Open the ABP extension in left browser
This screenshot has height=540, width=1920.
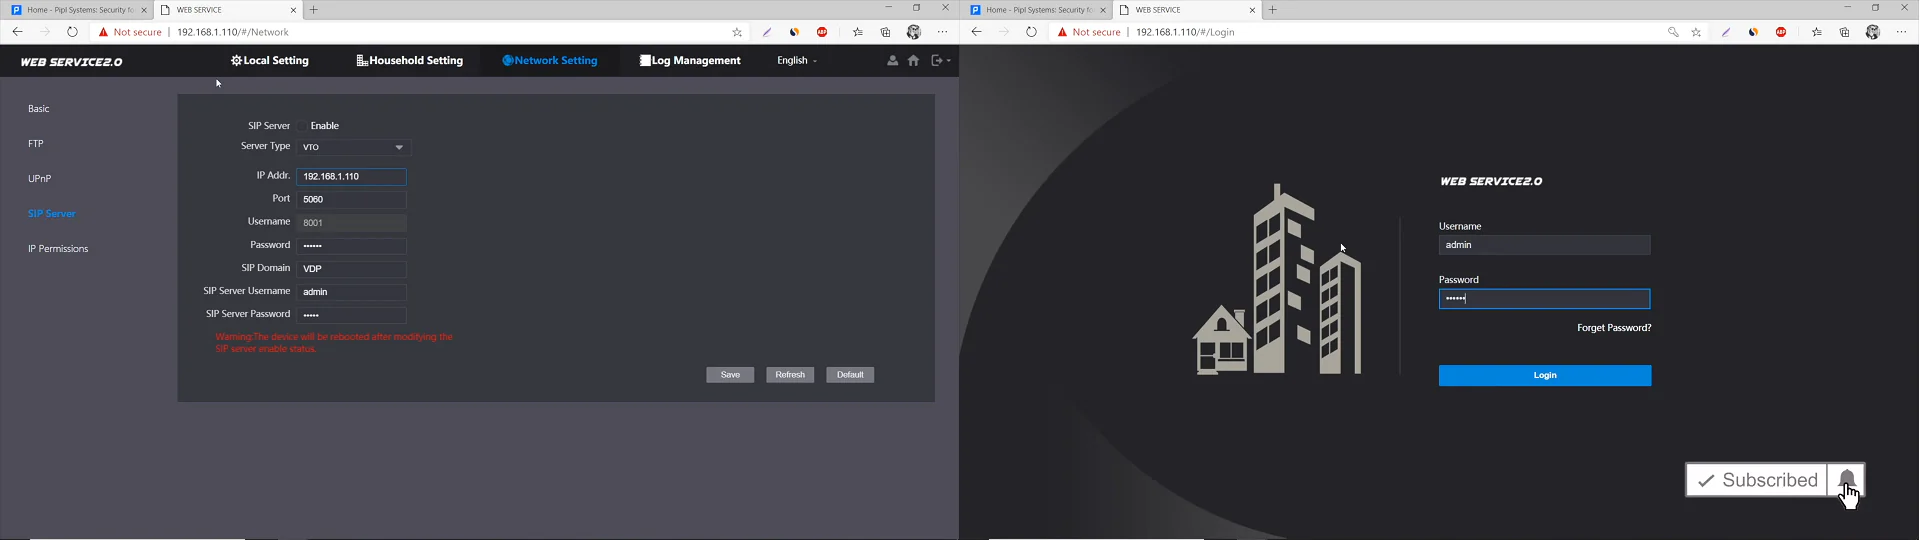coord(822,32)
